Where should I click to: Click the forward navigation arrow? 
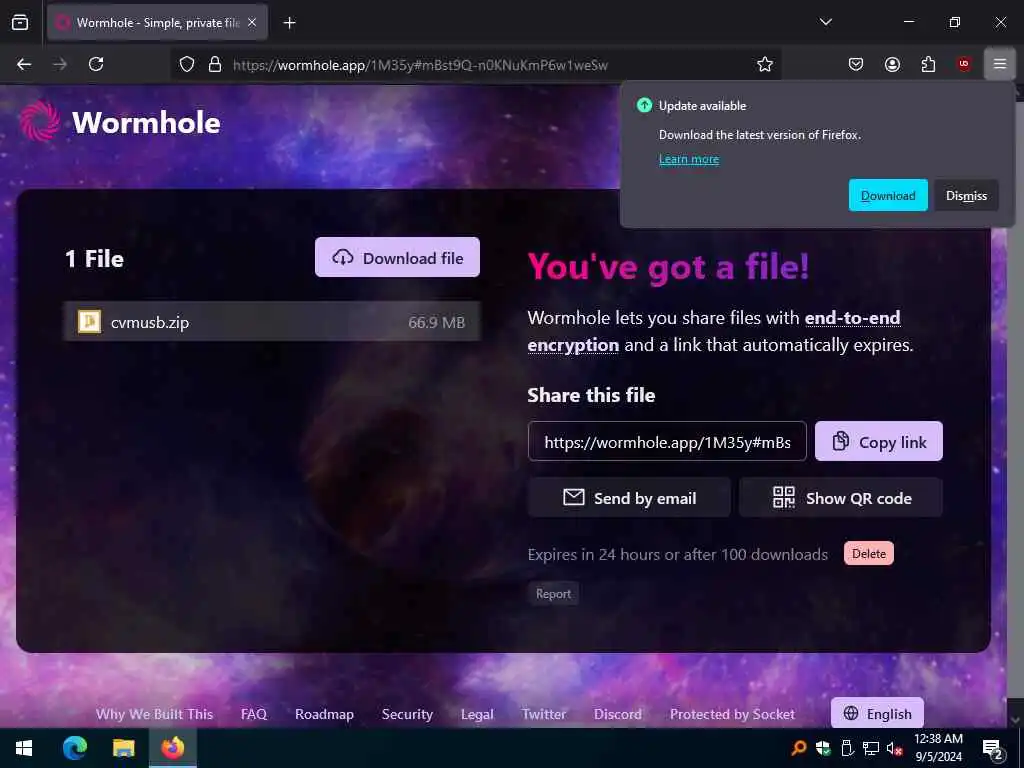pyautogui.click(x=60, y=64)
